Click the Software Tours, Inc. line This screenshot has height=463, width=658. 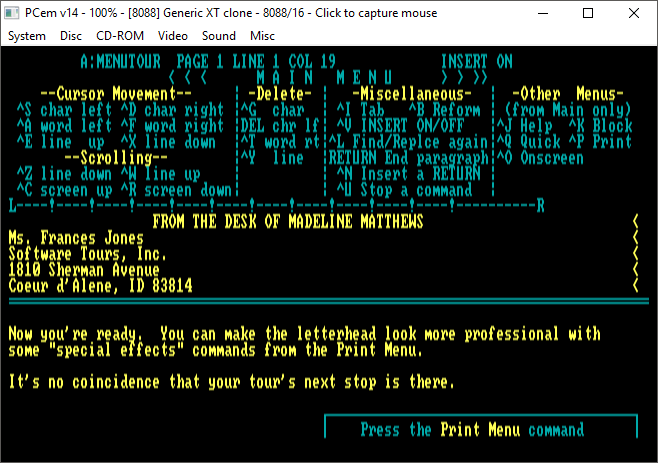click(88, 254)
